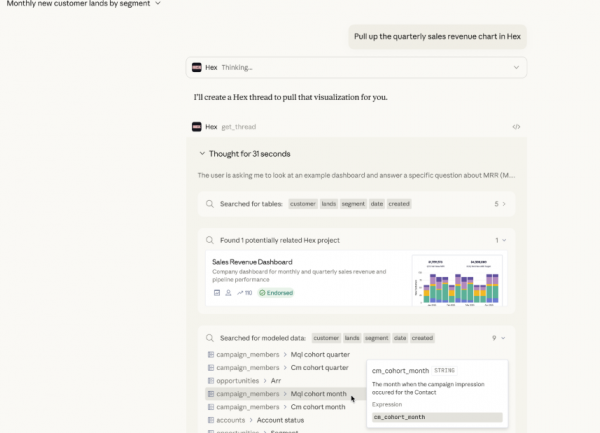
Task: Expand the Hex Thinking status bar
Action: click(516, 67)
